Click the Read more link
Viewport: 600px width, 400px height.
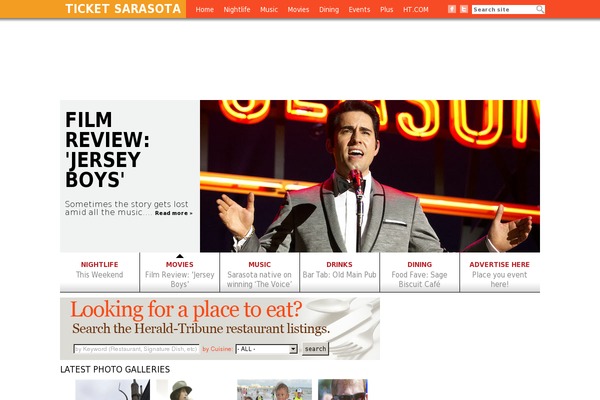click(x=174, y=213)
